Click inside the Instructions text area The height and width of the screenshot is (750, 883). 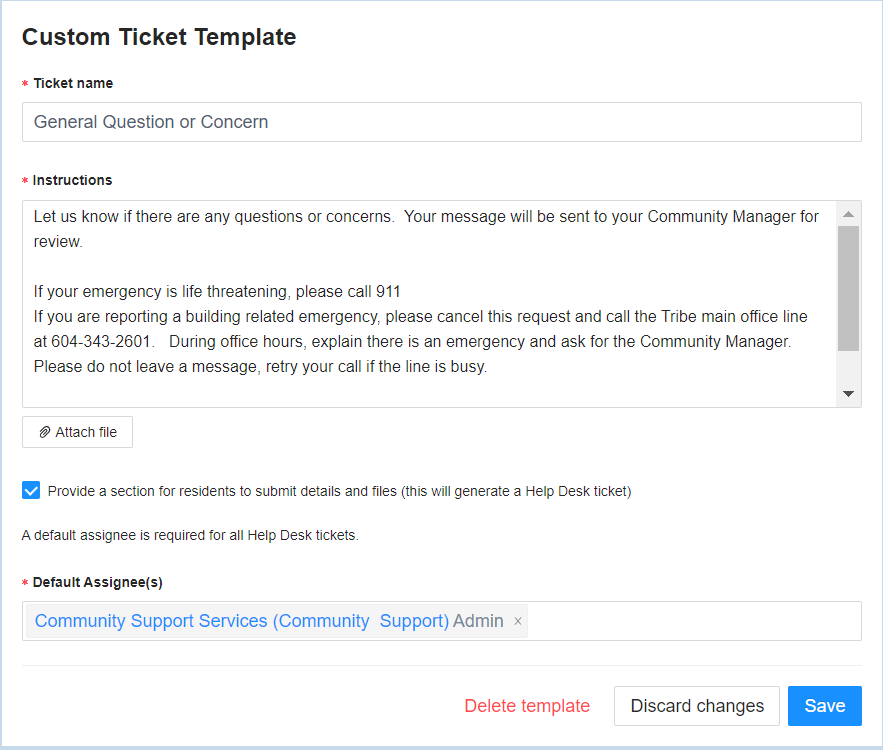point(430,304)
